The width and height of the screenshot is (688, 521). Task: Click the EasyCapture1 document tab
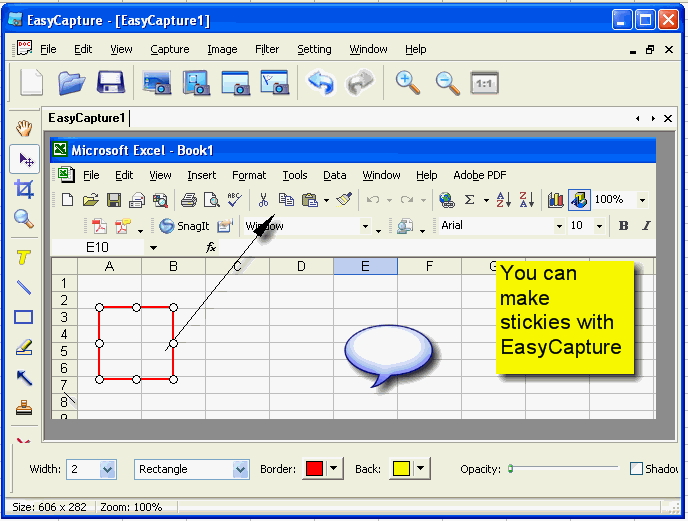[87, 118]
